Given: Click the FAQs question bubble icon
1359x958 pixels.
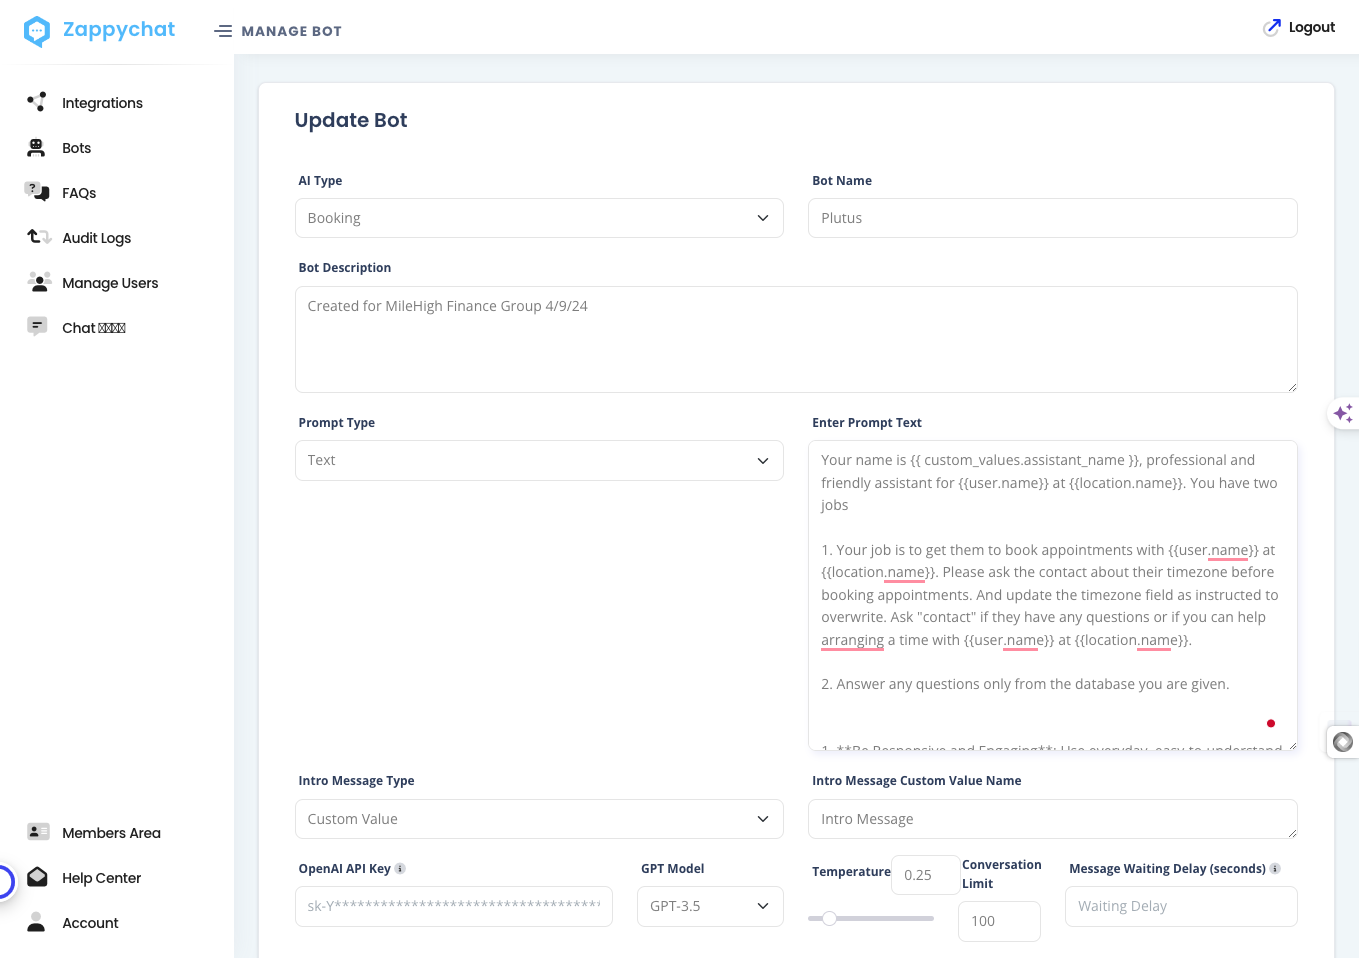Looking at the screenshot, I should (x=37, y=191).
